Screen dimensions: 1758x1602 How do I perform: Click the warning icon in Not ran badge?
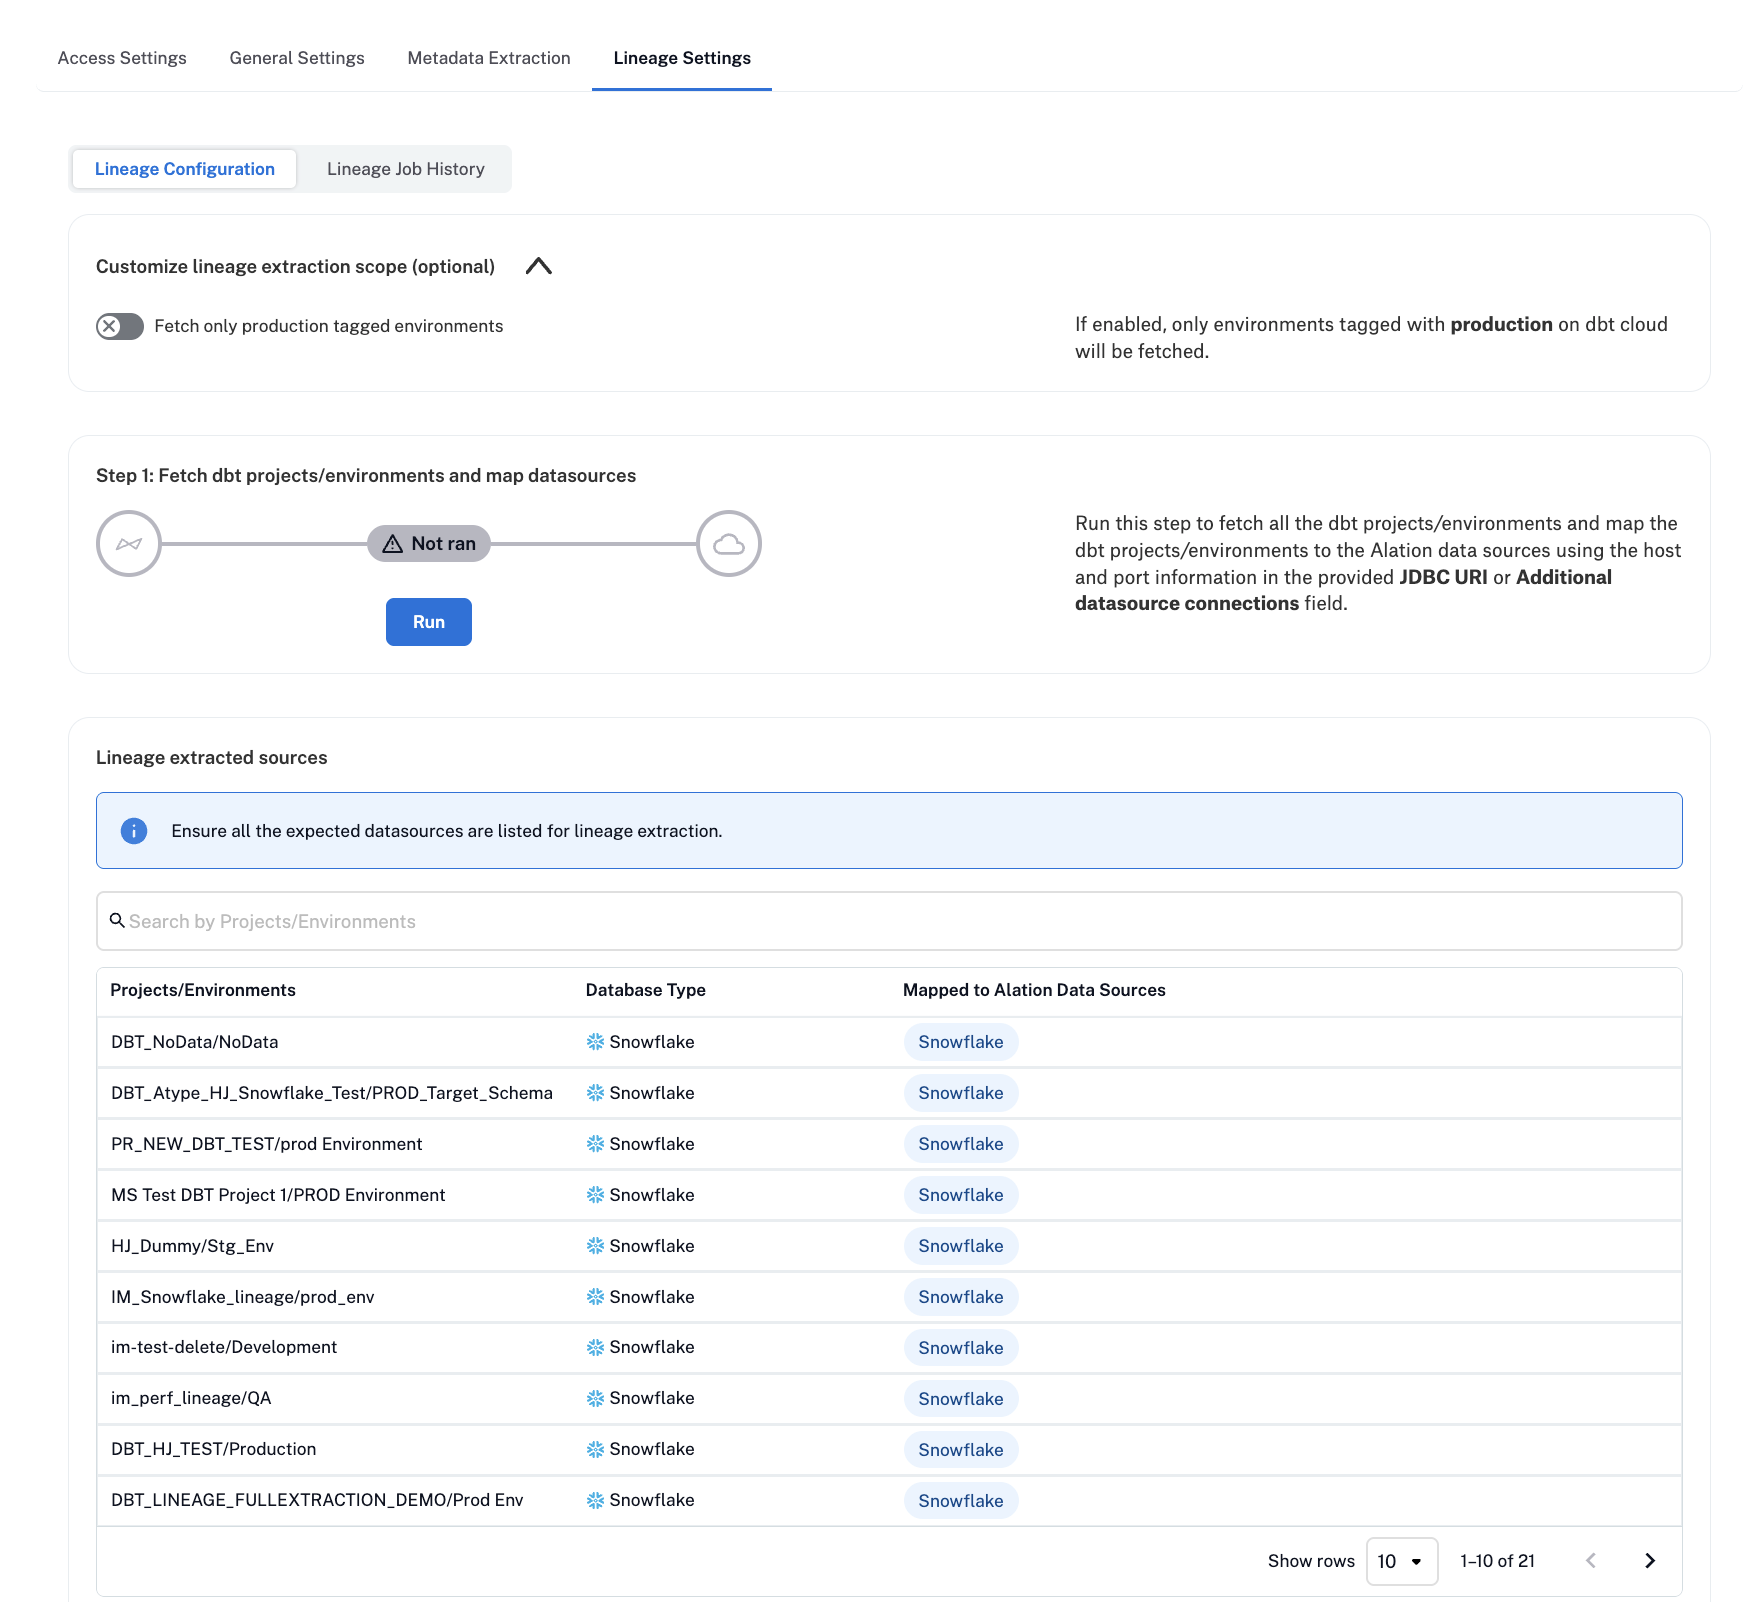[x=393, y=544]
